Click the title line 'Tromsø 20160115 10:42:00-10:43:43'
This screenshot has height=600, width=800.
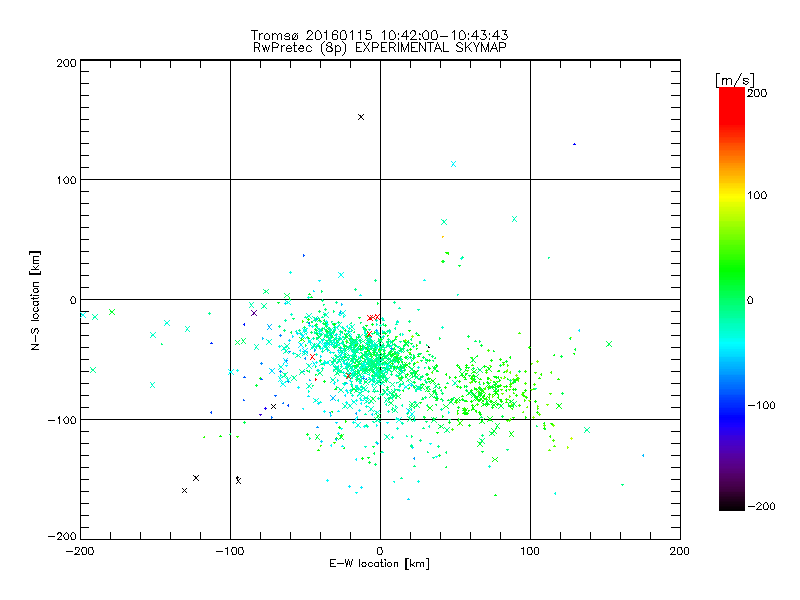379,35
